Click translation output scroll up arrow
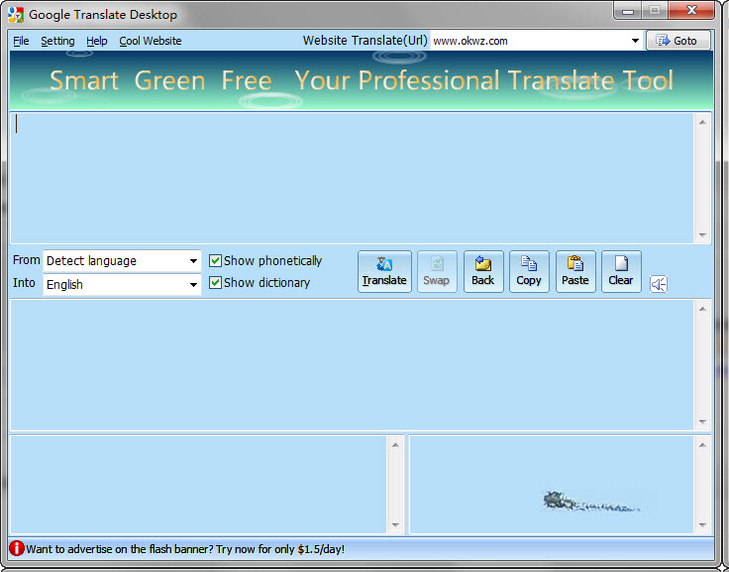The height and width of the screenshot is (572, 729). 702,309
